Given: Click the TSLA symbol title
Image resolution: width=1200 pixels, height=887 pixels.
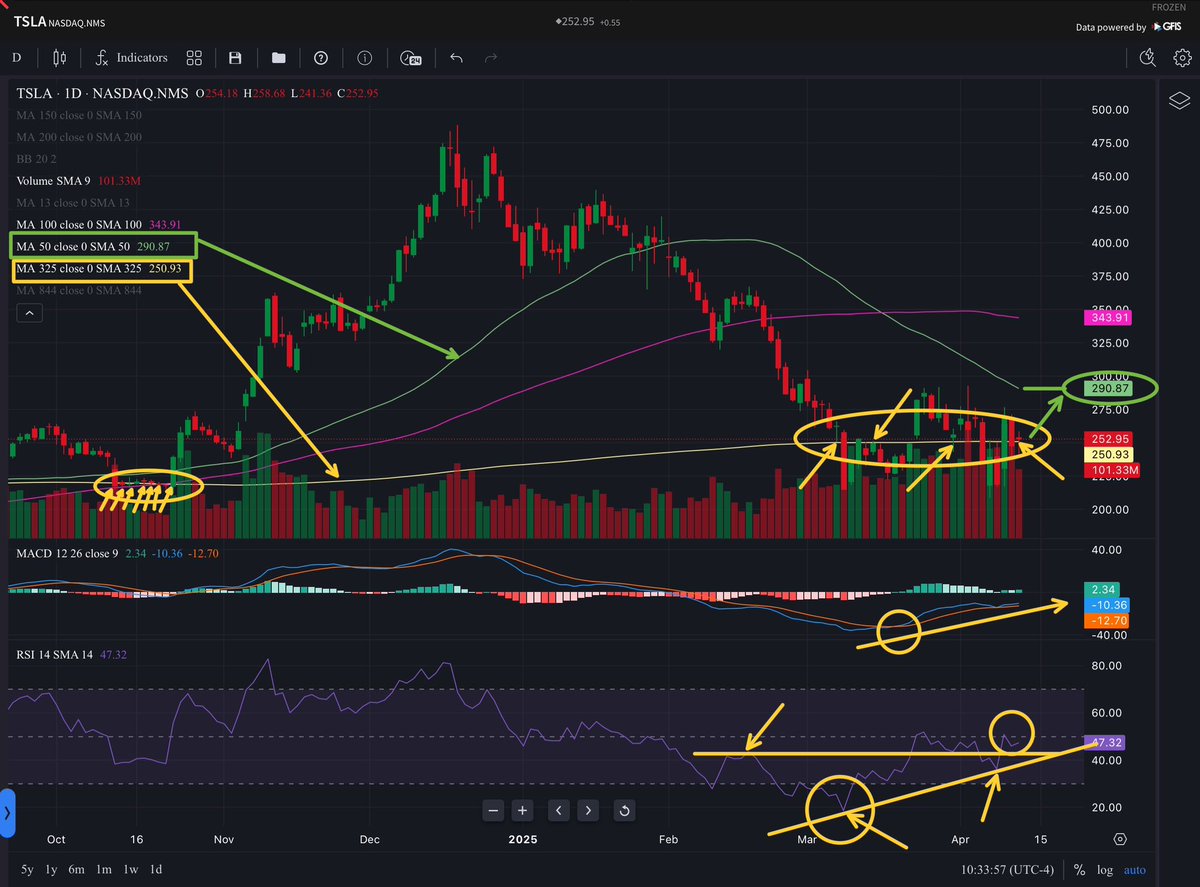Looking at the screenshot, I should 31,20.
